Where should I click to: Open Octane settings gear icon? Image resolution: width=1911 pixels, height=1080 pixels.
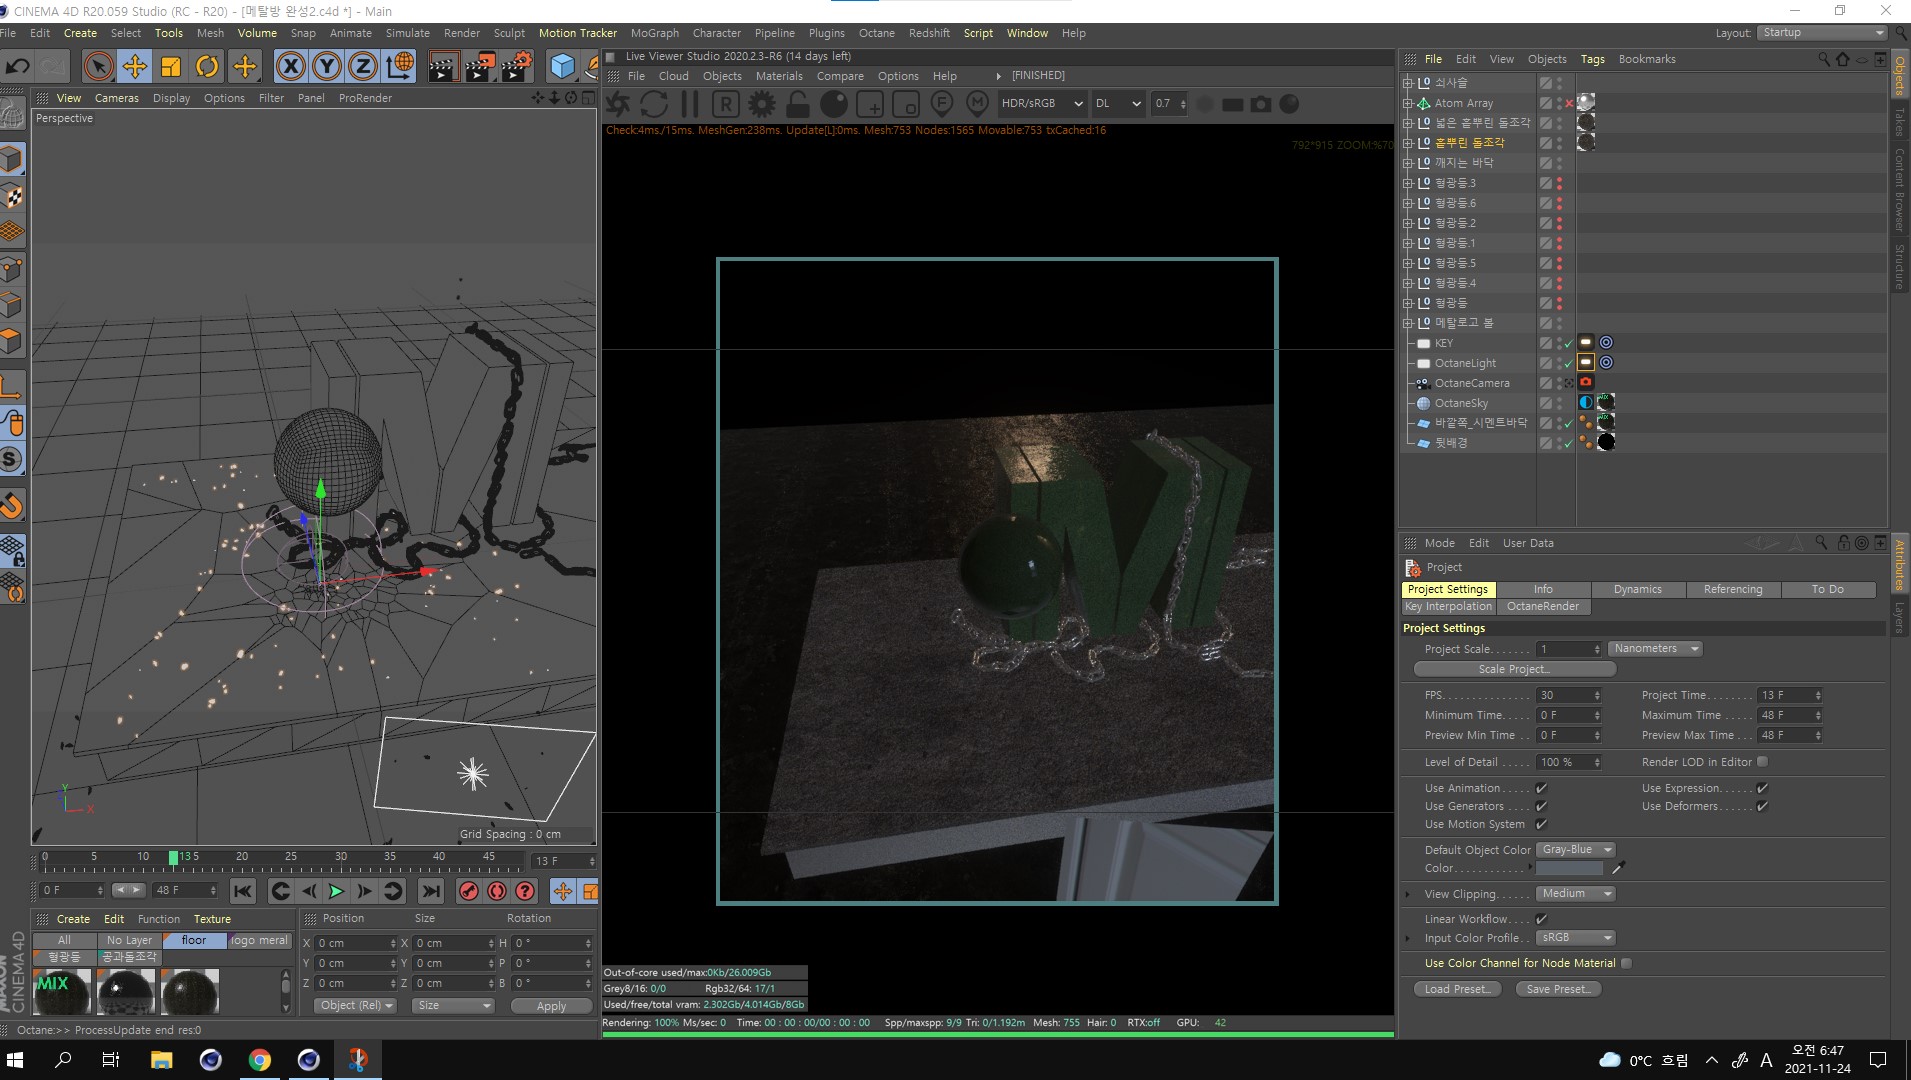[x=762, y=104]
